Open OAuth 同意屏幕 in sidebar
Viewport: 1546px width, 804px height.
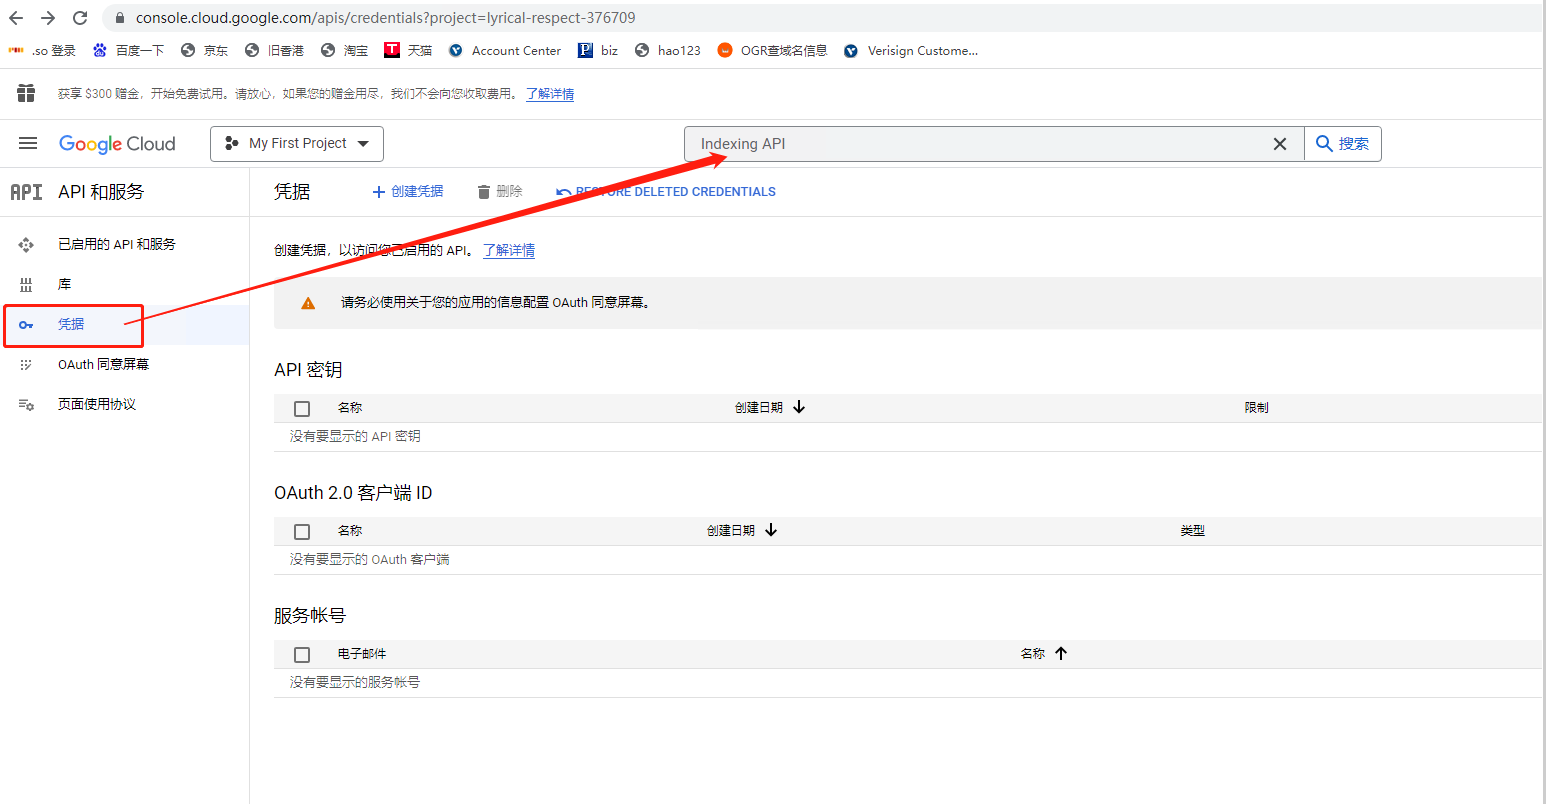(x=103, y=364)
